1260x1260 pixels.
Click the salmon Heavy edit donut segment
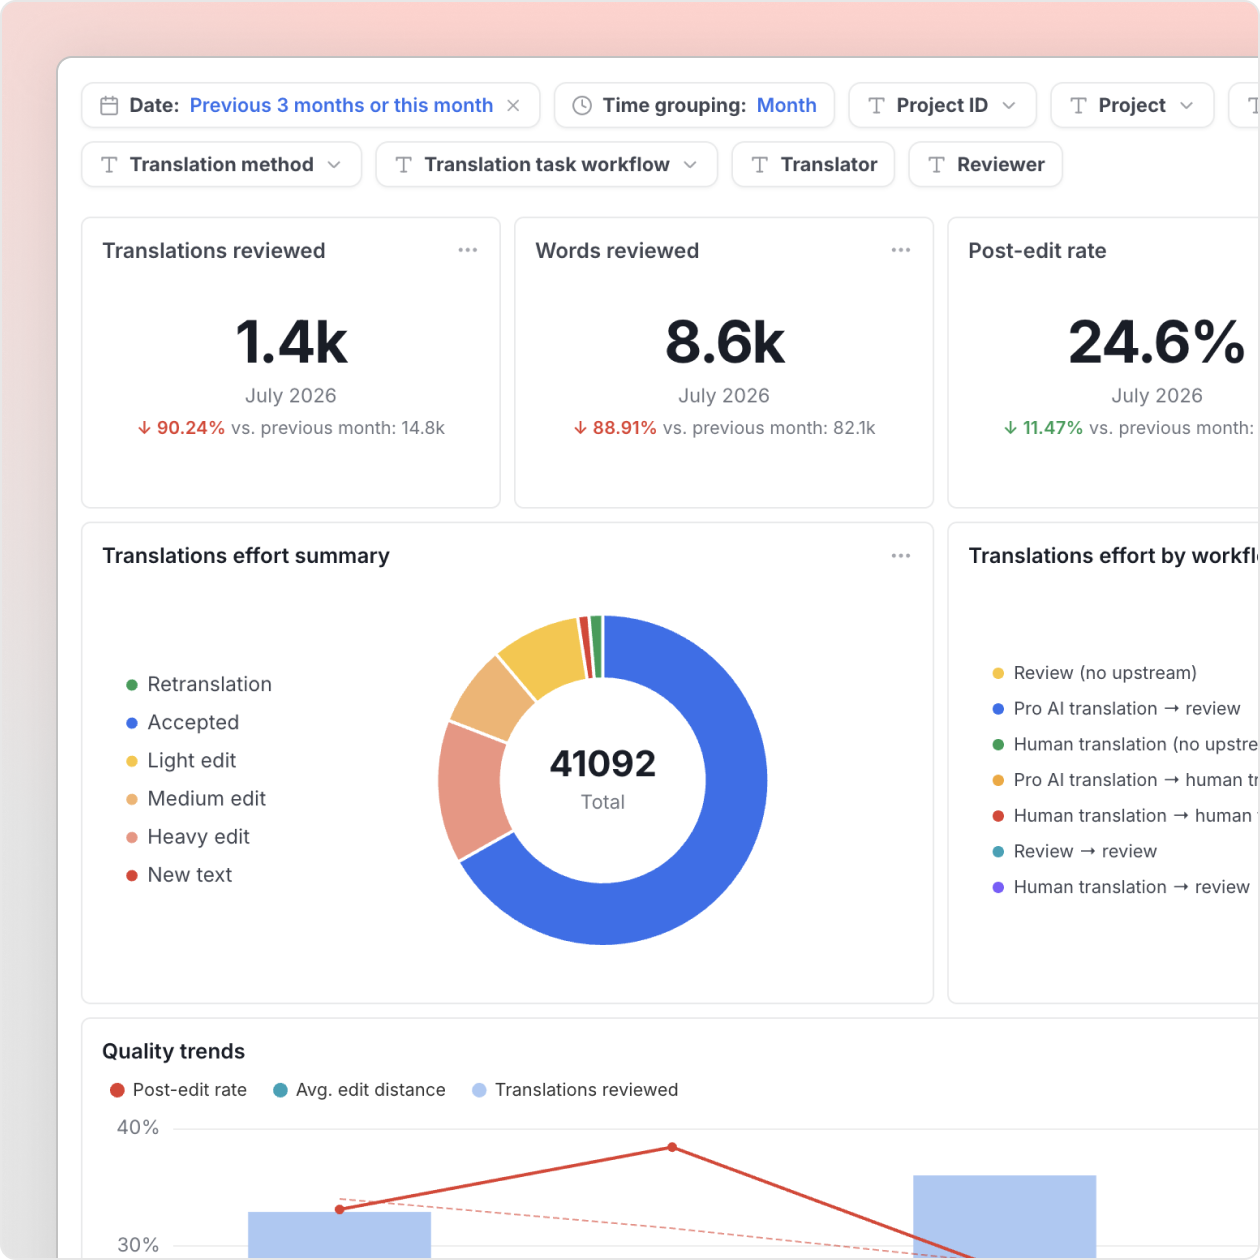point(472,790)
